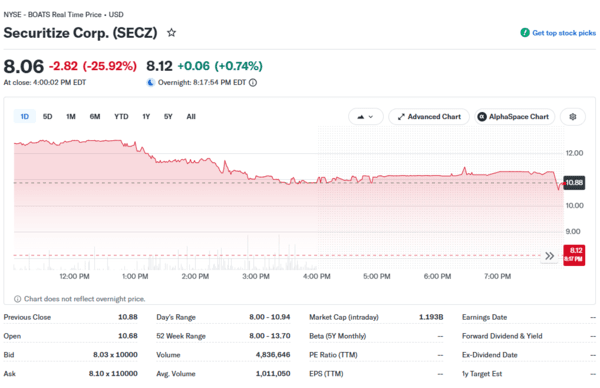This screenshot has height=388, width=600.
Task: Select the YTD chart range
Action: 121,116
